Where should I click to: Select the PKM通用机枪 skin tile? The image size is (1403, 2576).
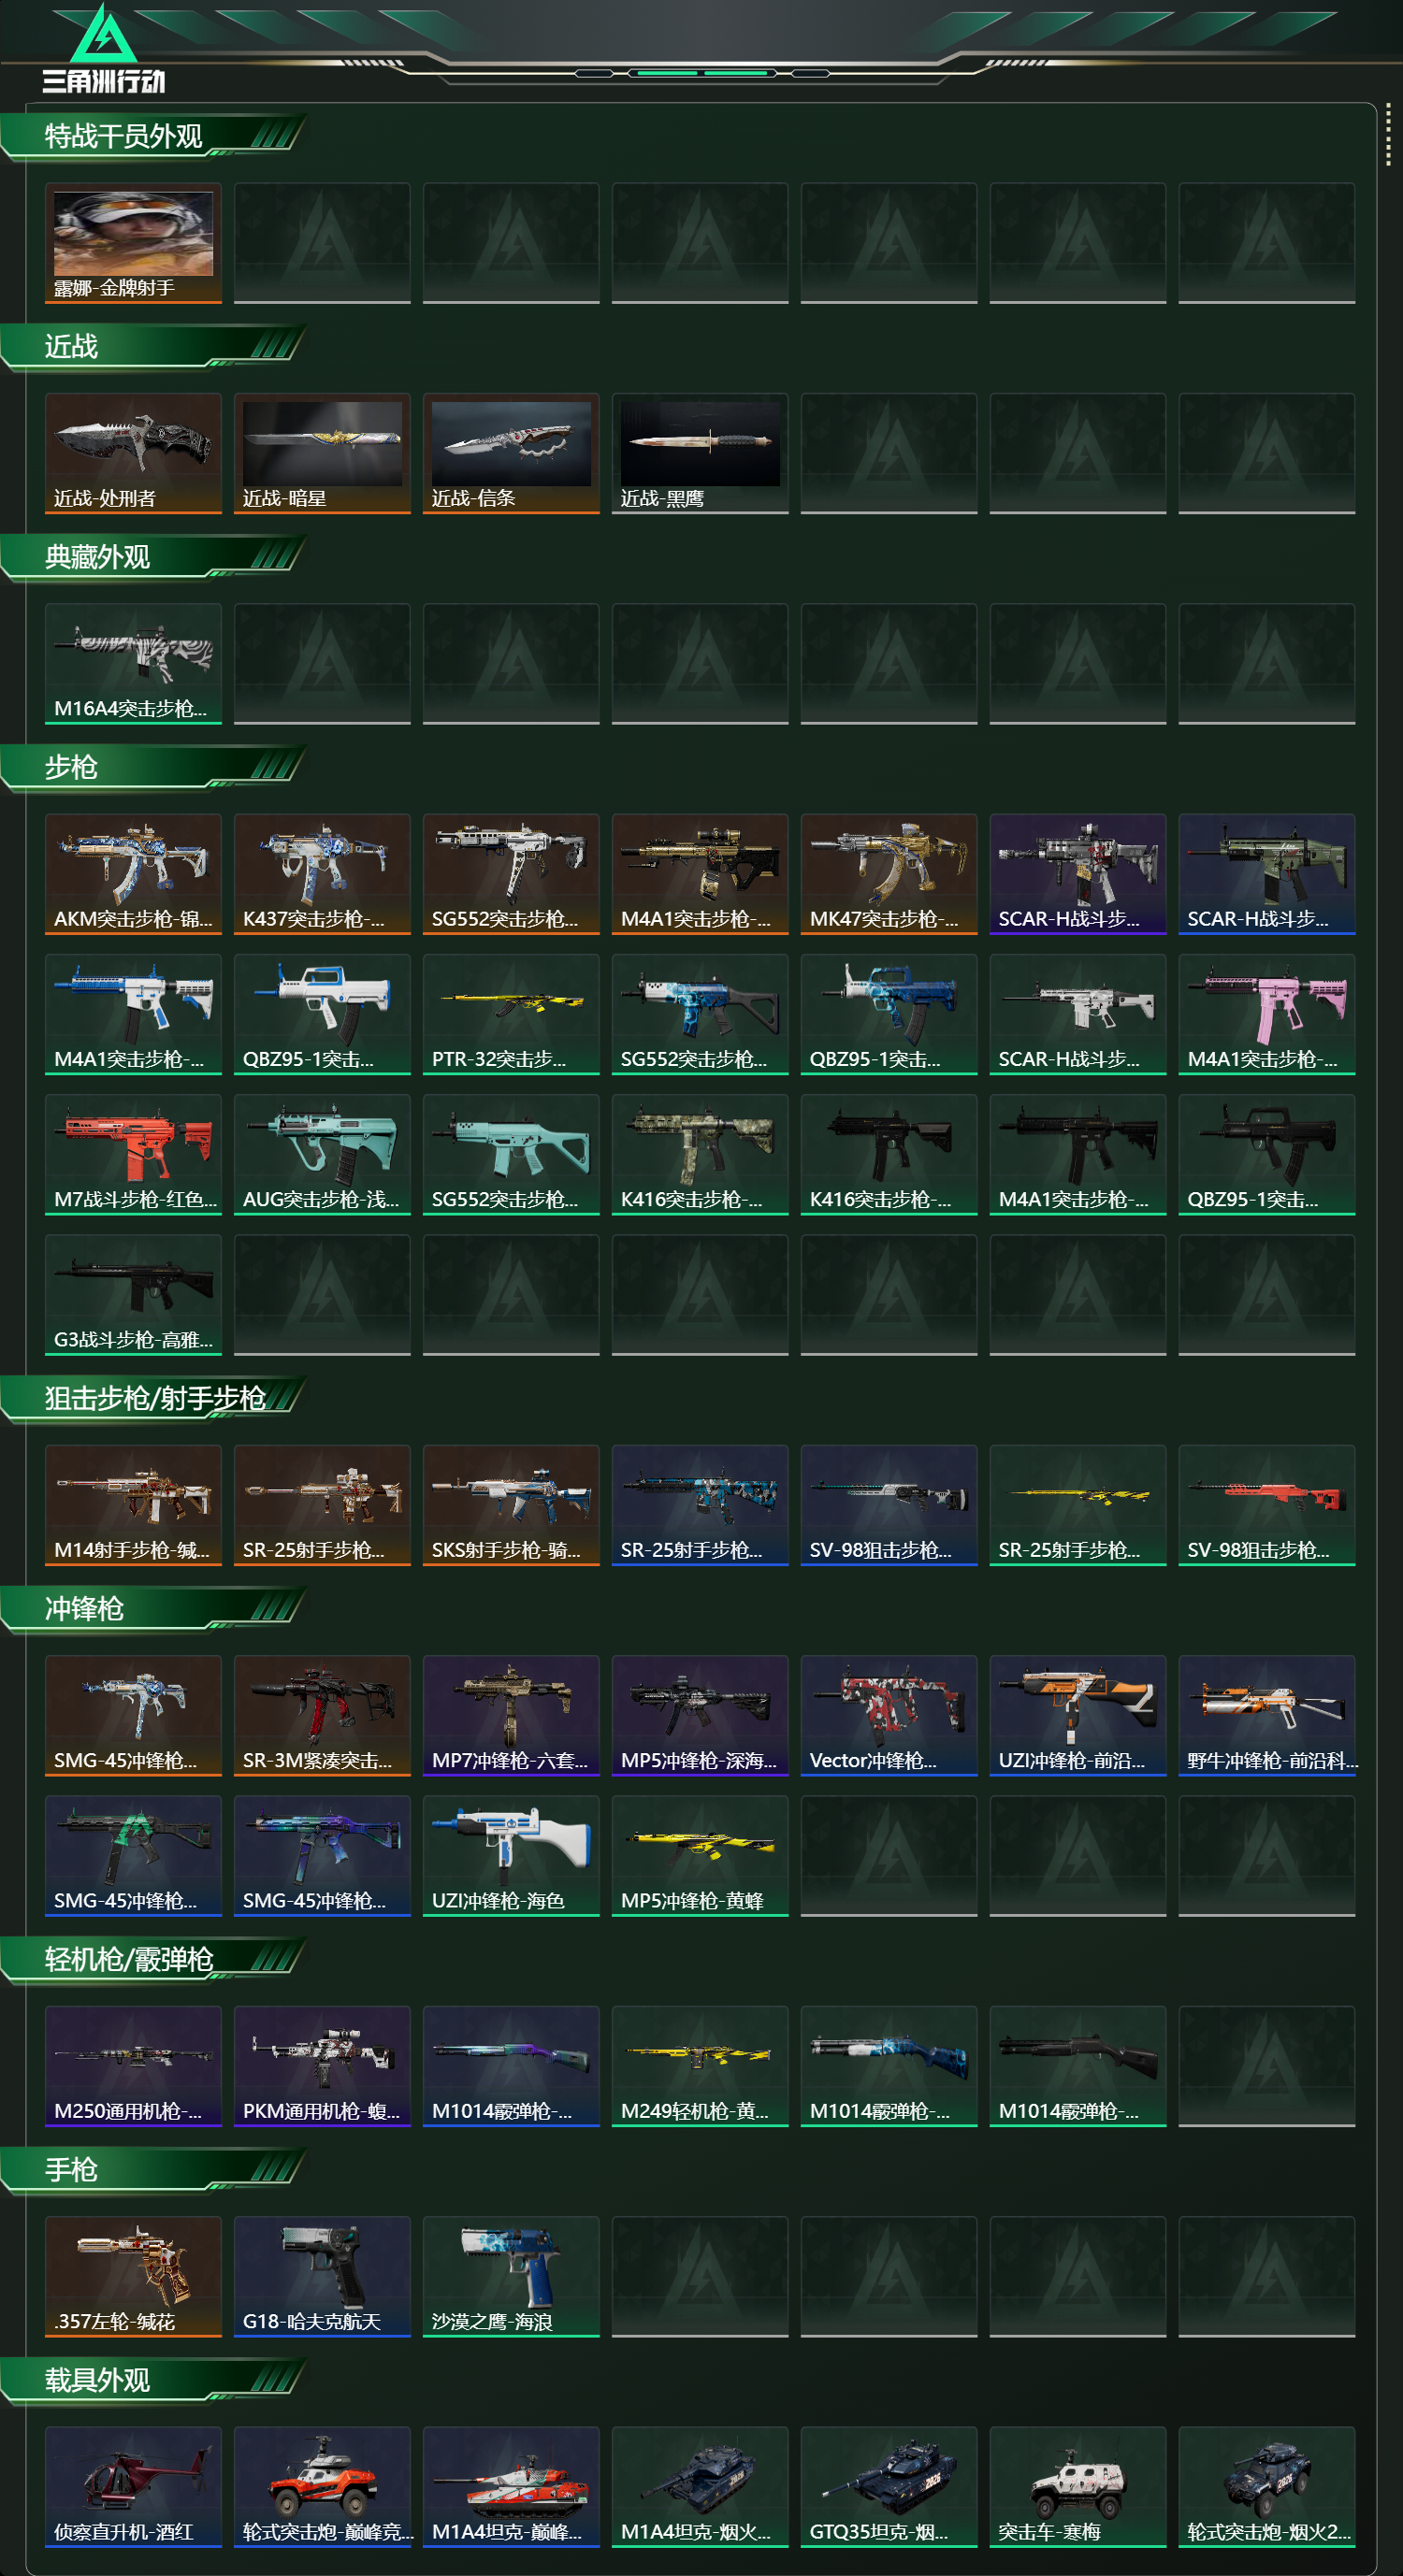[322, 2066]
